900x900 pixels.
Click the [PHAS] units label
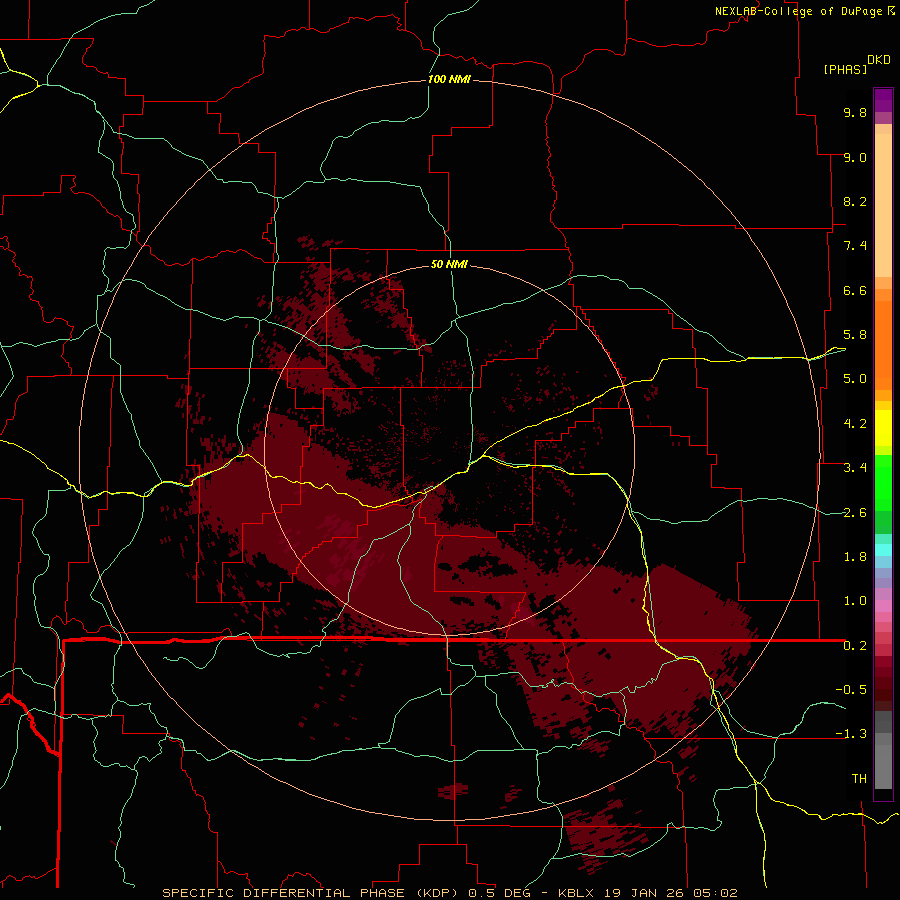pyautogui.click(x=845, y=69)
